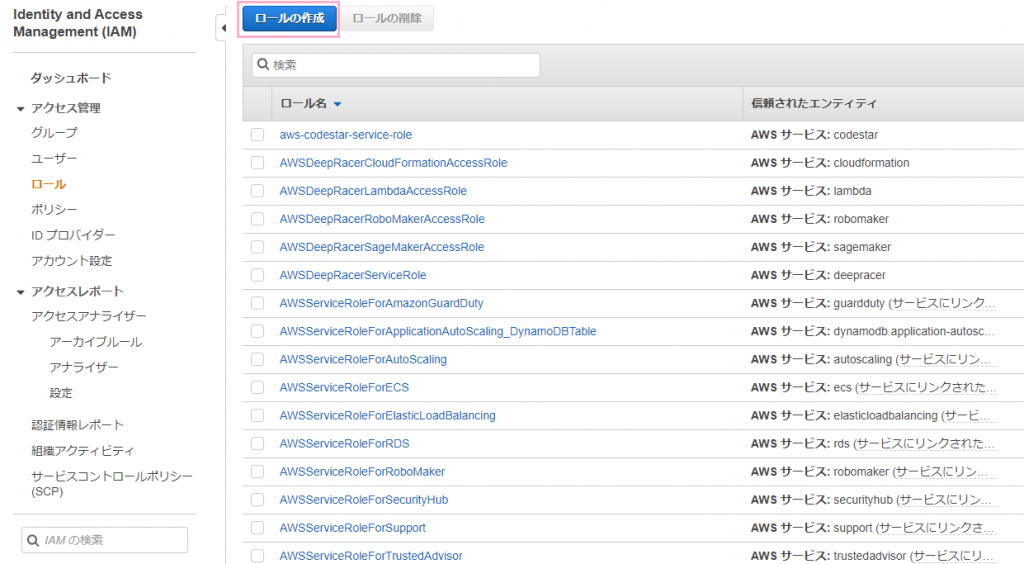Open AWSServiceRoleForAmazonGuardDuty link
Viewport: 1024px width, 564px height.
click(x=381, y=303)
